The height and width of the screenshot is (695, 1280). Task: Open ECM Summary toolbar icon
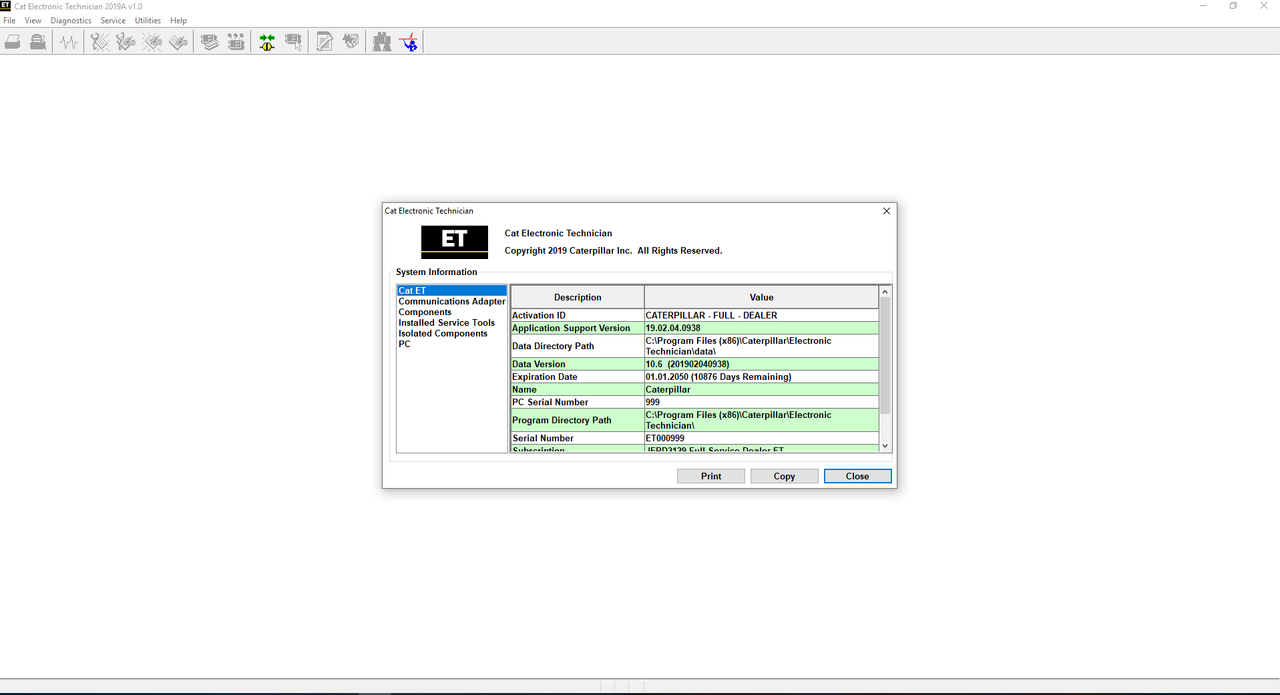click(210, 42)
